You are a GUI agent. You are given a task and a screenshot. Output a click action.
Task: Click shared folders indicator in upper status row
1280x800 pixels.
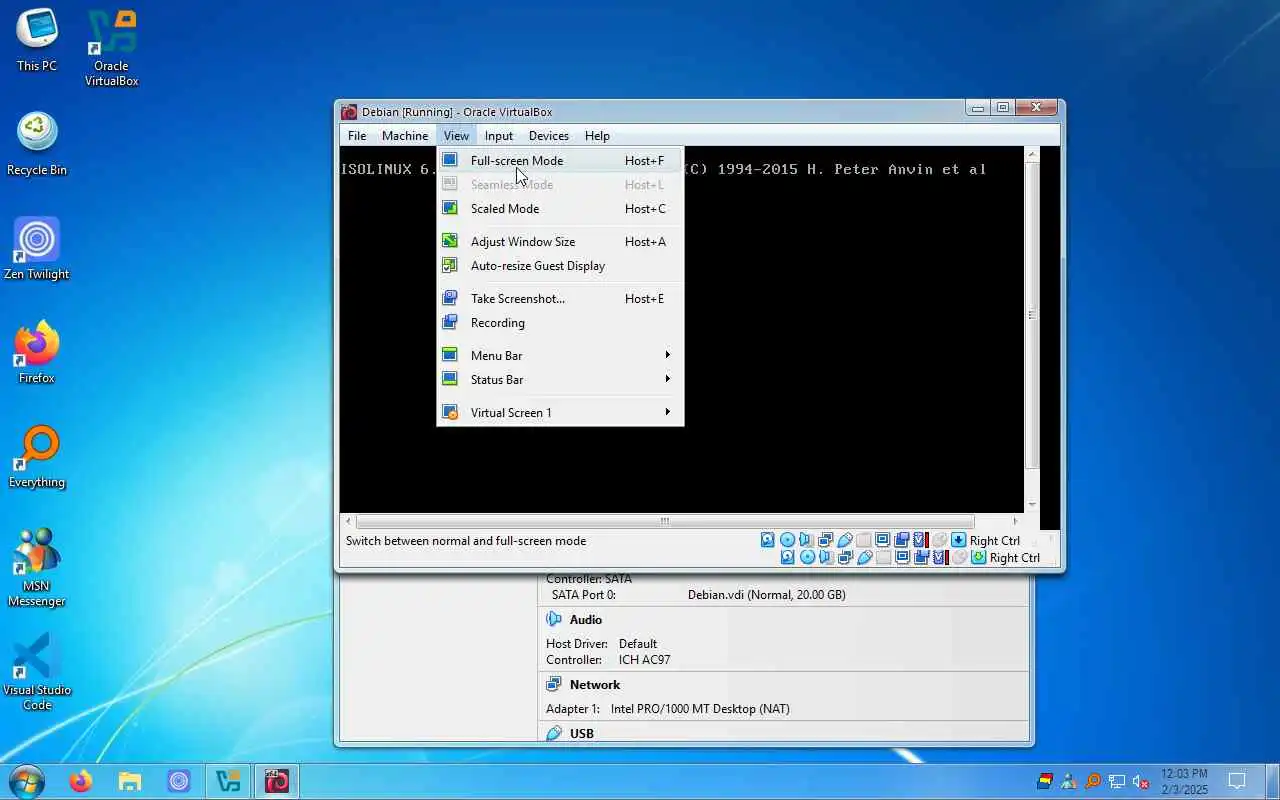(x=864, y=540)
